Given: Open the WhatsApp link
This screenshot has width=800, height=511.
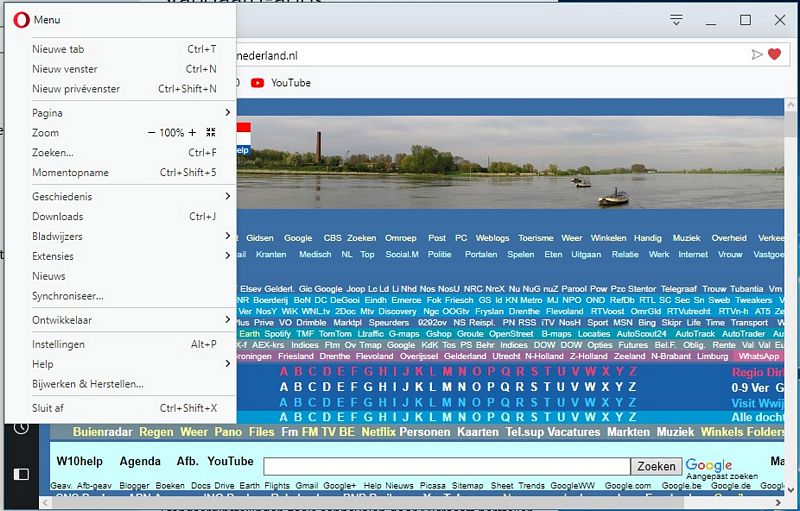Looking at the screenshot, I should (759, 356).
